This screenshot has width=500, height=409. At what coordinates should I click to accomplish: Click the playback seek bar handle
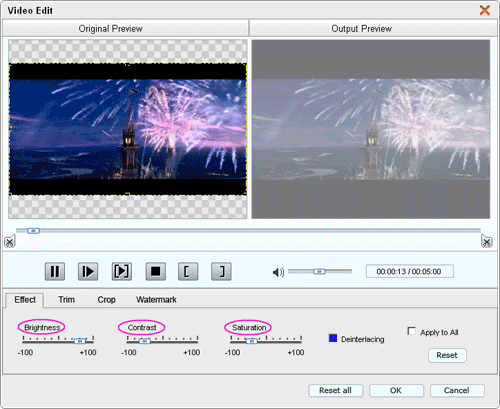coord(33,231)
